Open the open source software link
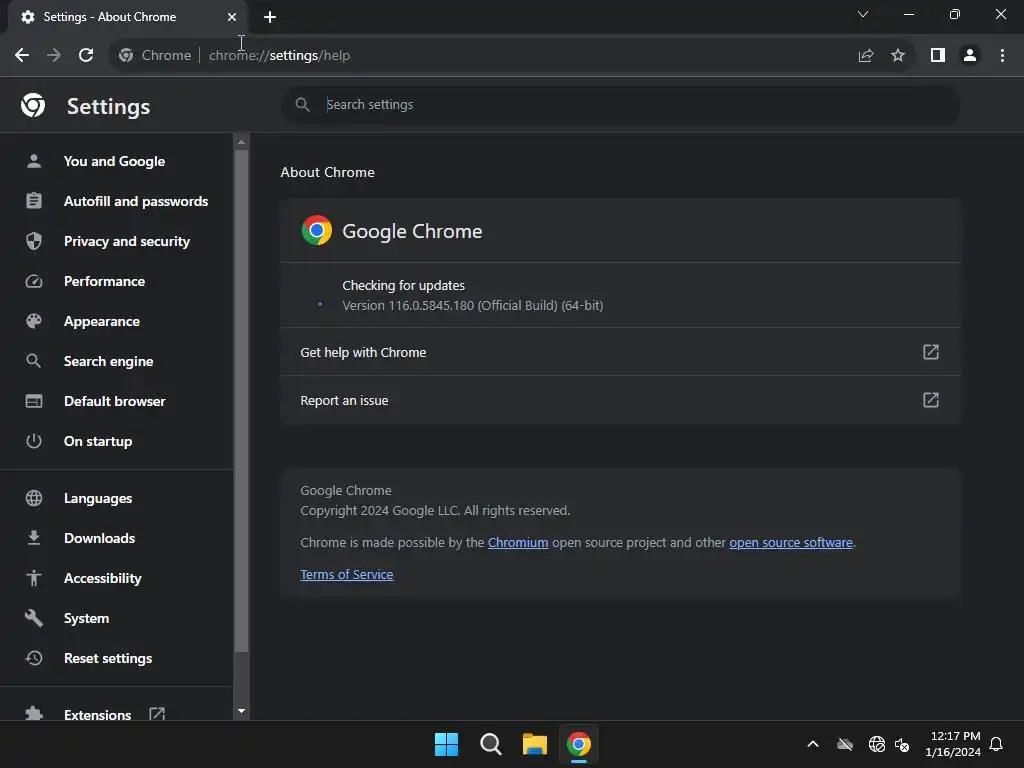 [791, 543]
